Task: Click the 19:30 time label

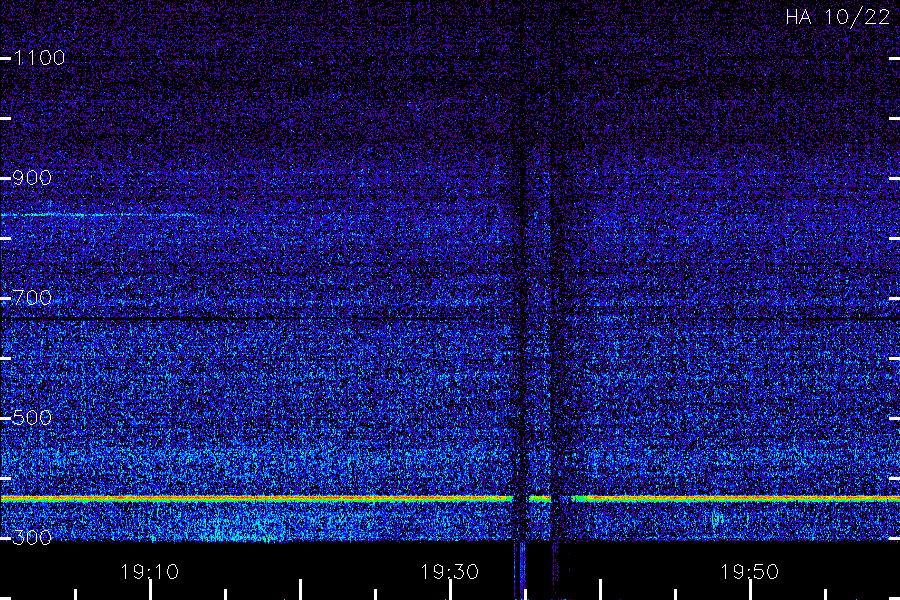Action: coord(449,572)
